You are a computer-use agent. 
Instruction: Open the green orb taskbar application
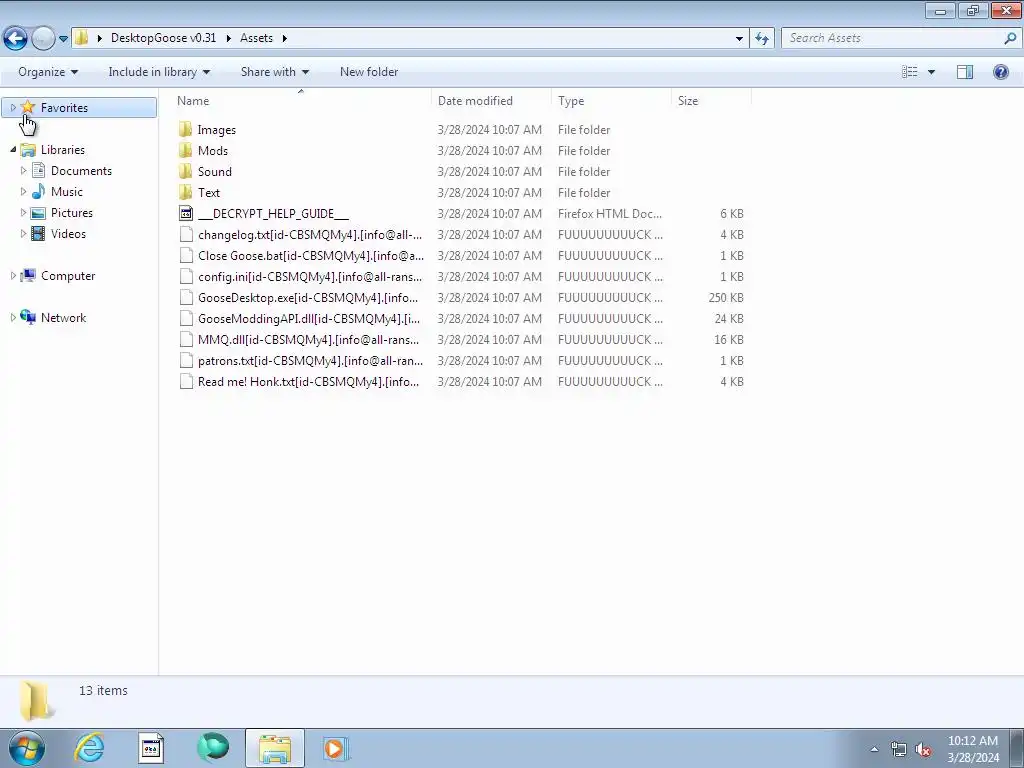coord(213,747)
